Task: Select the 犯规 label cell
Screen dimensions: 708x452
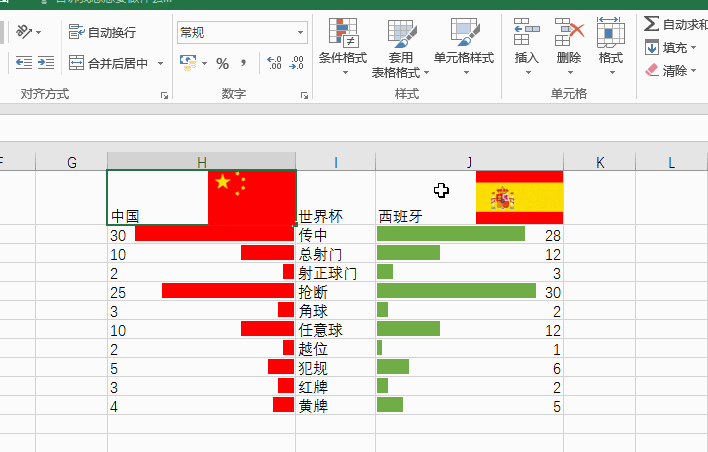Action: point(335,368)
